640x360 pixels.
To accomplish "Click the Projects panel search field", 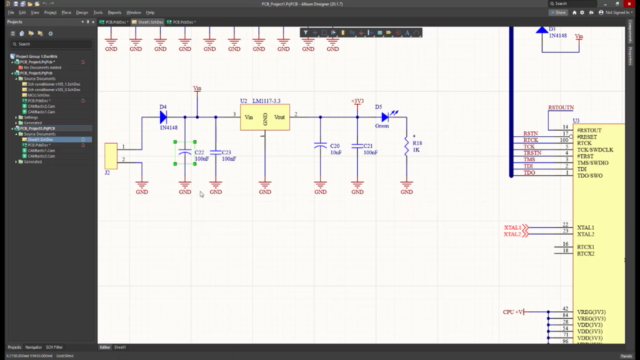I will coord(51,44).
